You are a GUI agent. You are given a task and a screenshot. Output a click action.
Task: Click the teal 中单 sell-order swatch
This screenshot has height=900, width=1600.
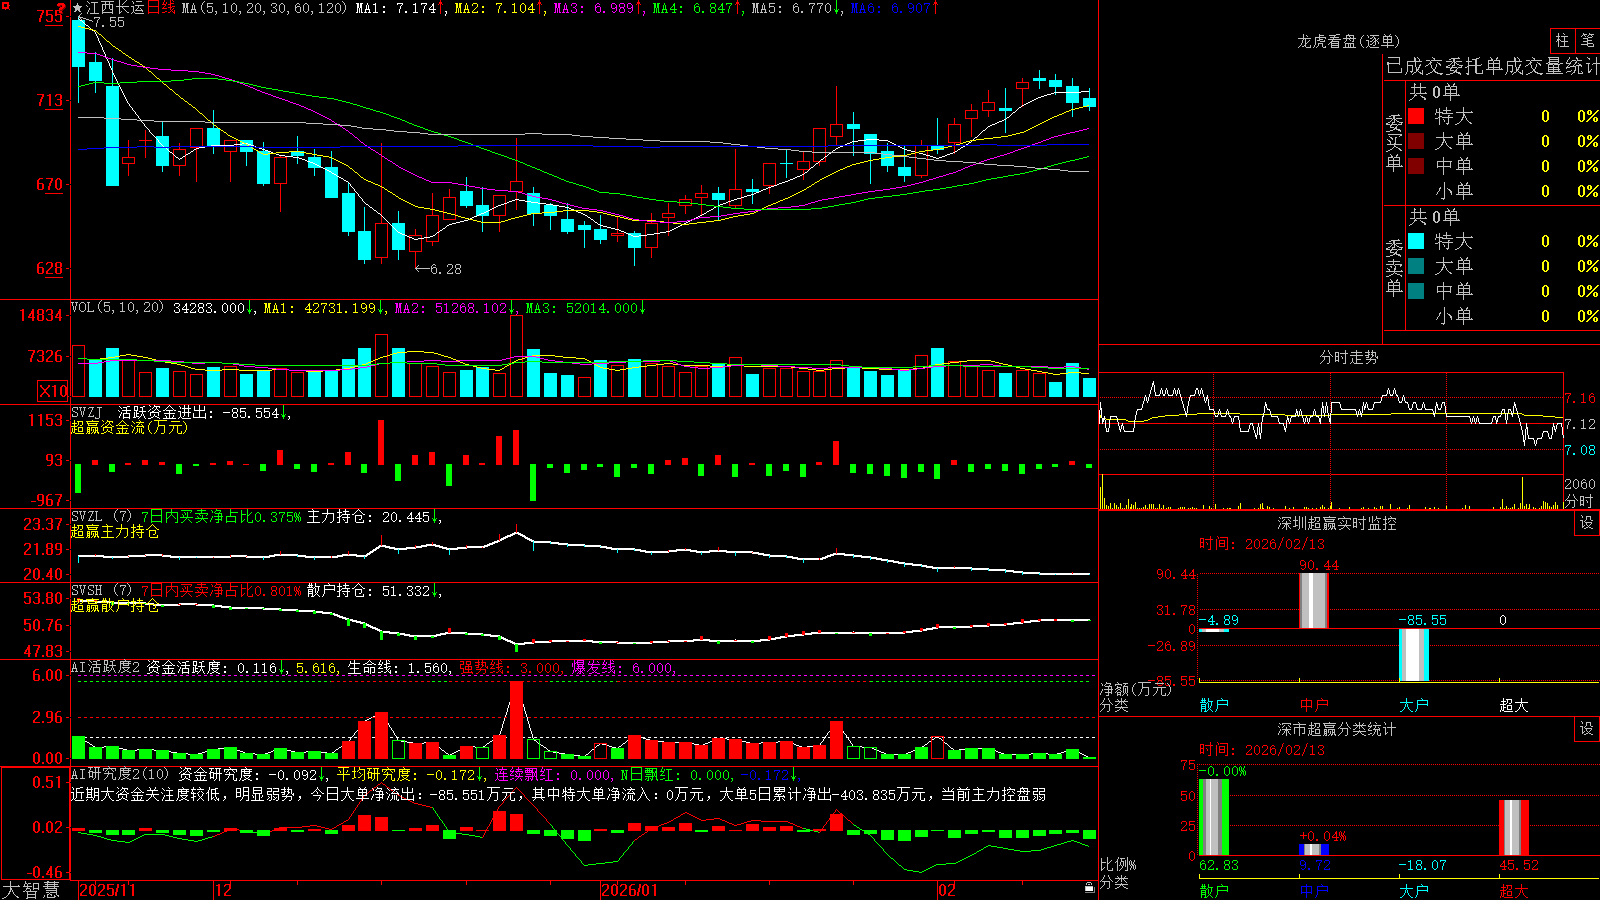click(x=1416, y=291)
